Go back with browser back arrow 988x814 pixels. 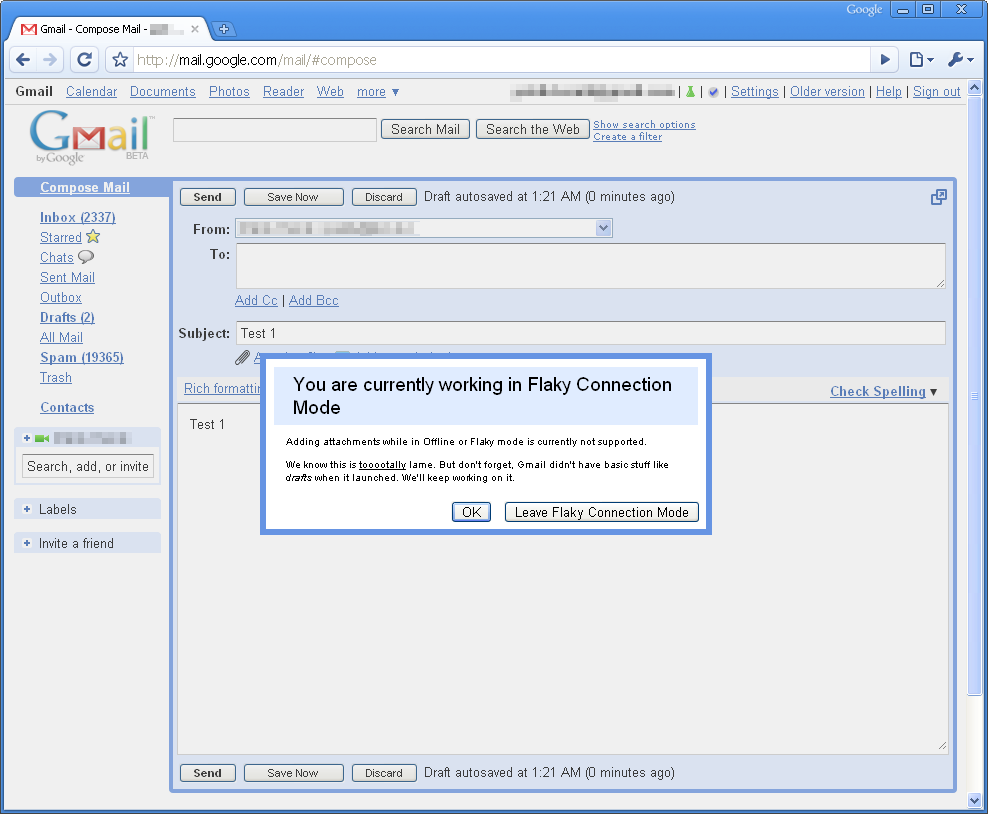click(x=23, y=60)
